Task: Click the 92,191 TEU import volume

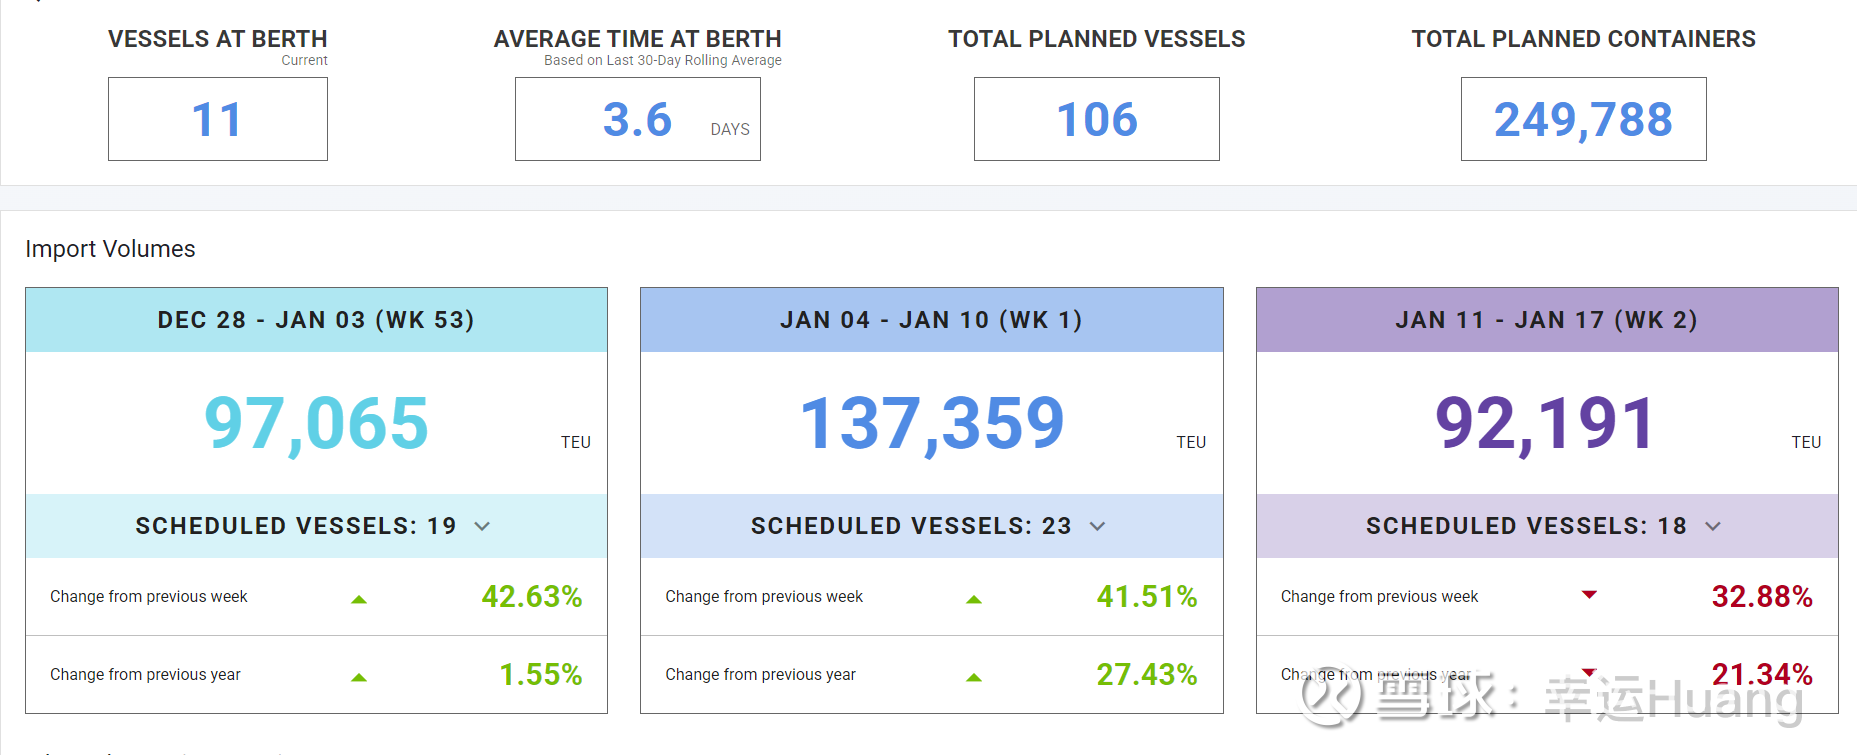Action: tap(1545, 423)
